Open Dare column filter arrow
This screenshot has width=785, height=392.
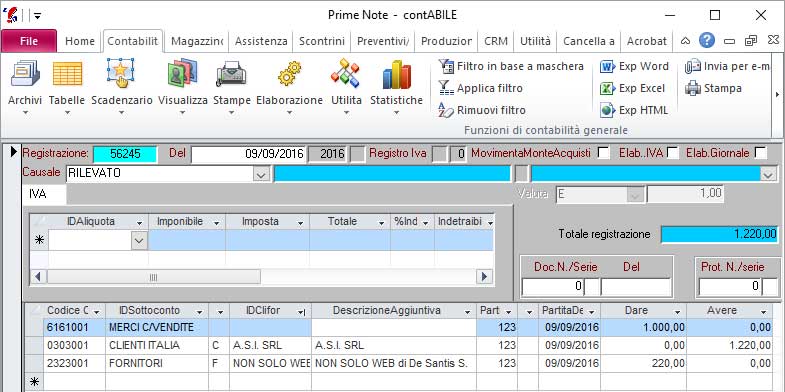pos(677,312)
